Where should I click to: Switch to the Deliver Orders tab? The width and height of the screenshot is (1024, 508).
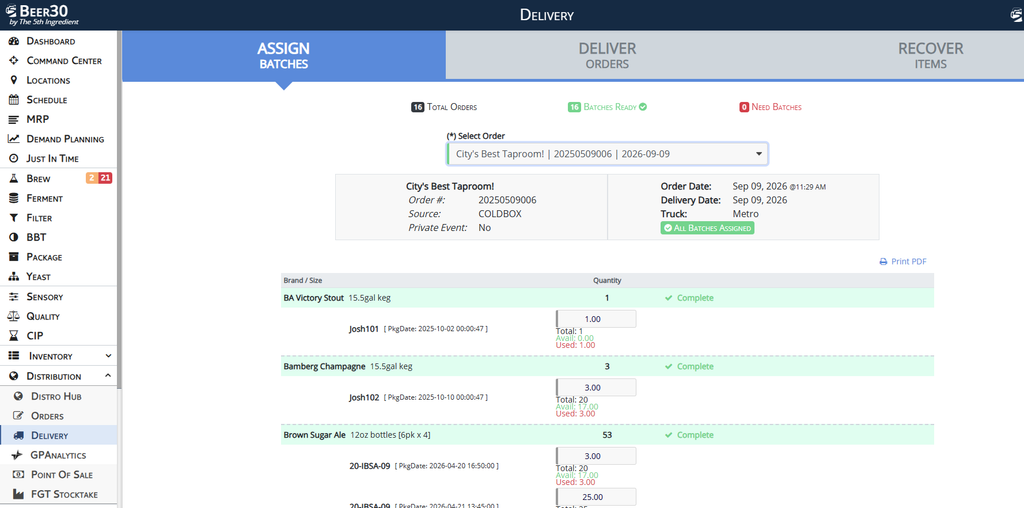click(x=607, y=56)
